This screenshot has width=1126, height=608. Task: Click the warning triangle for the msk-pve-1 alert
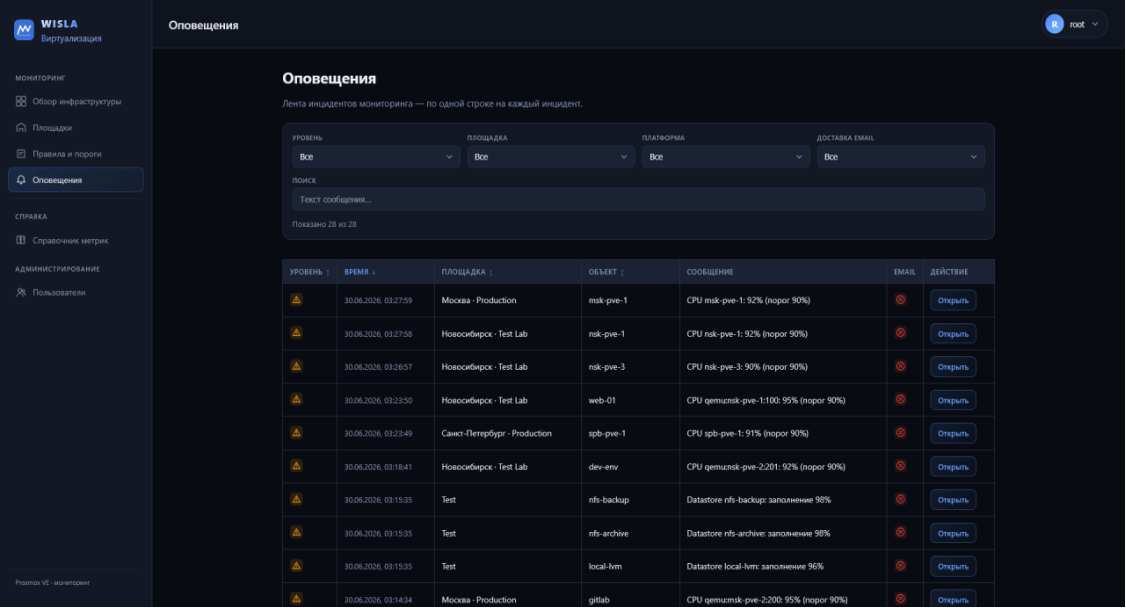pyautogui.click(x=296, y=300)
